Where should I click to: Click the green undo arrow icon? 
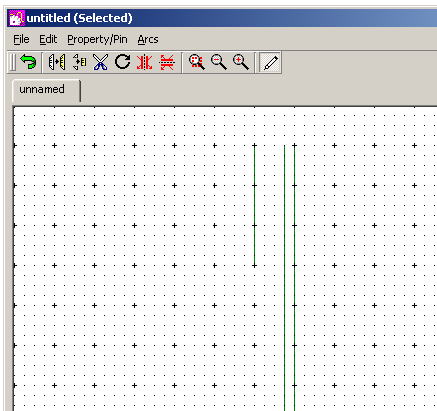[28, 62]
